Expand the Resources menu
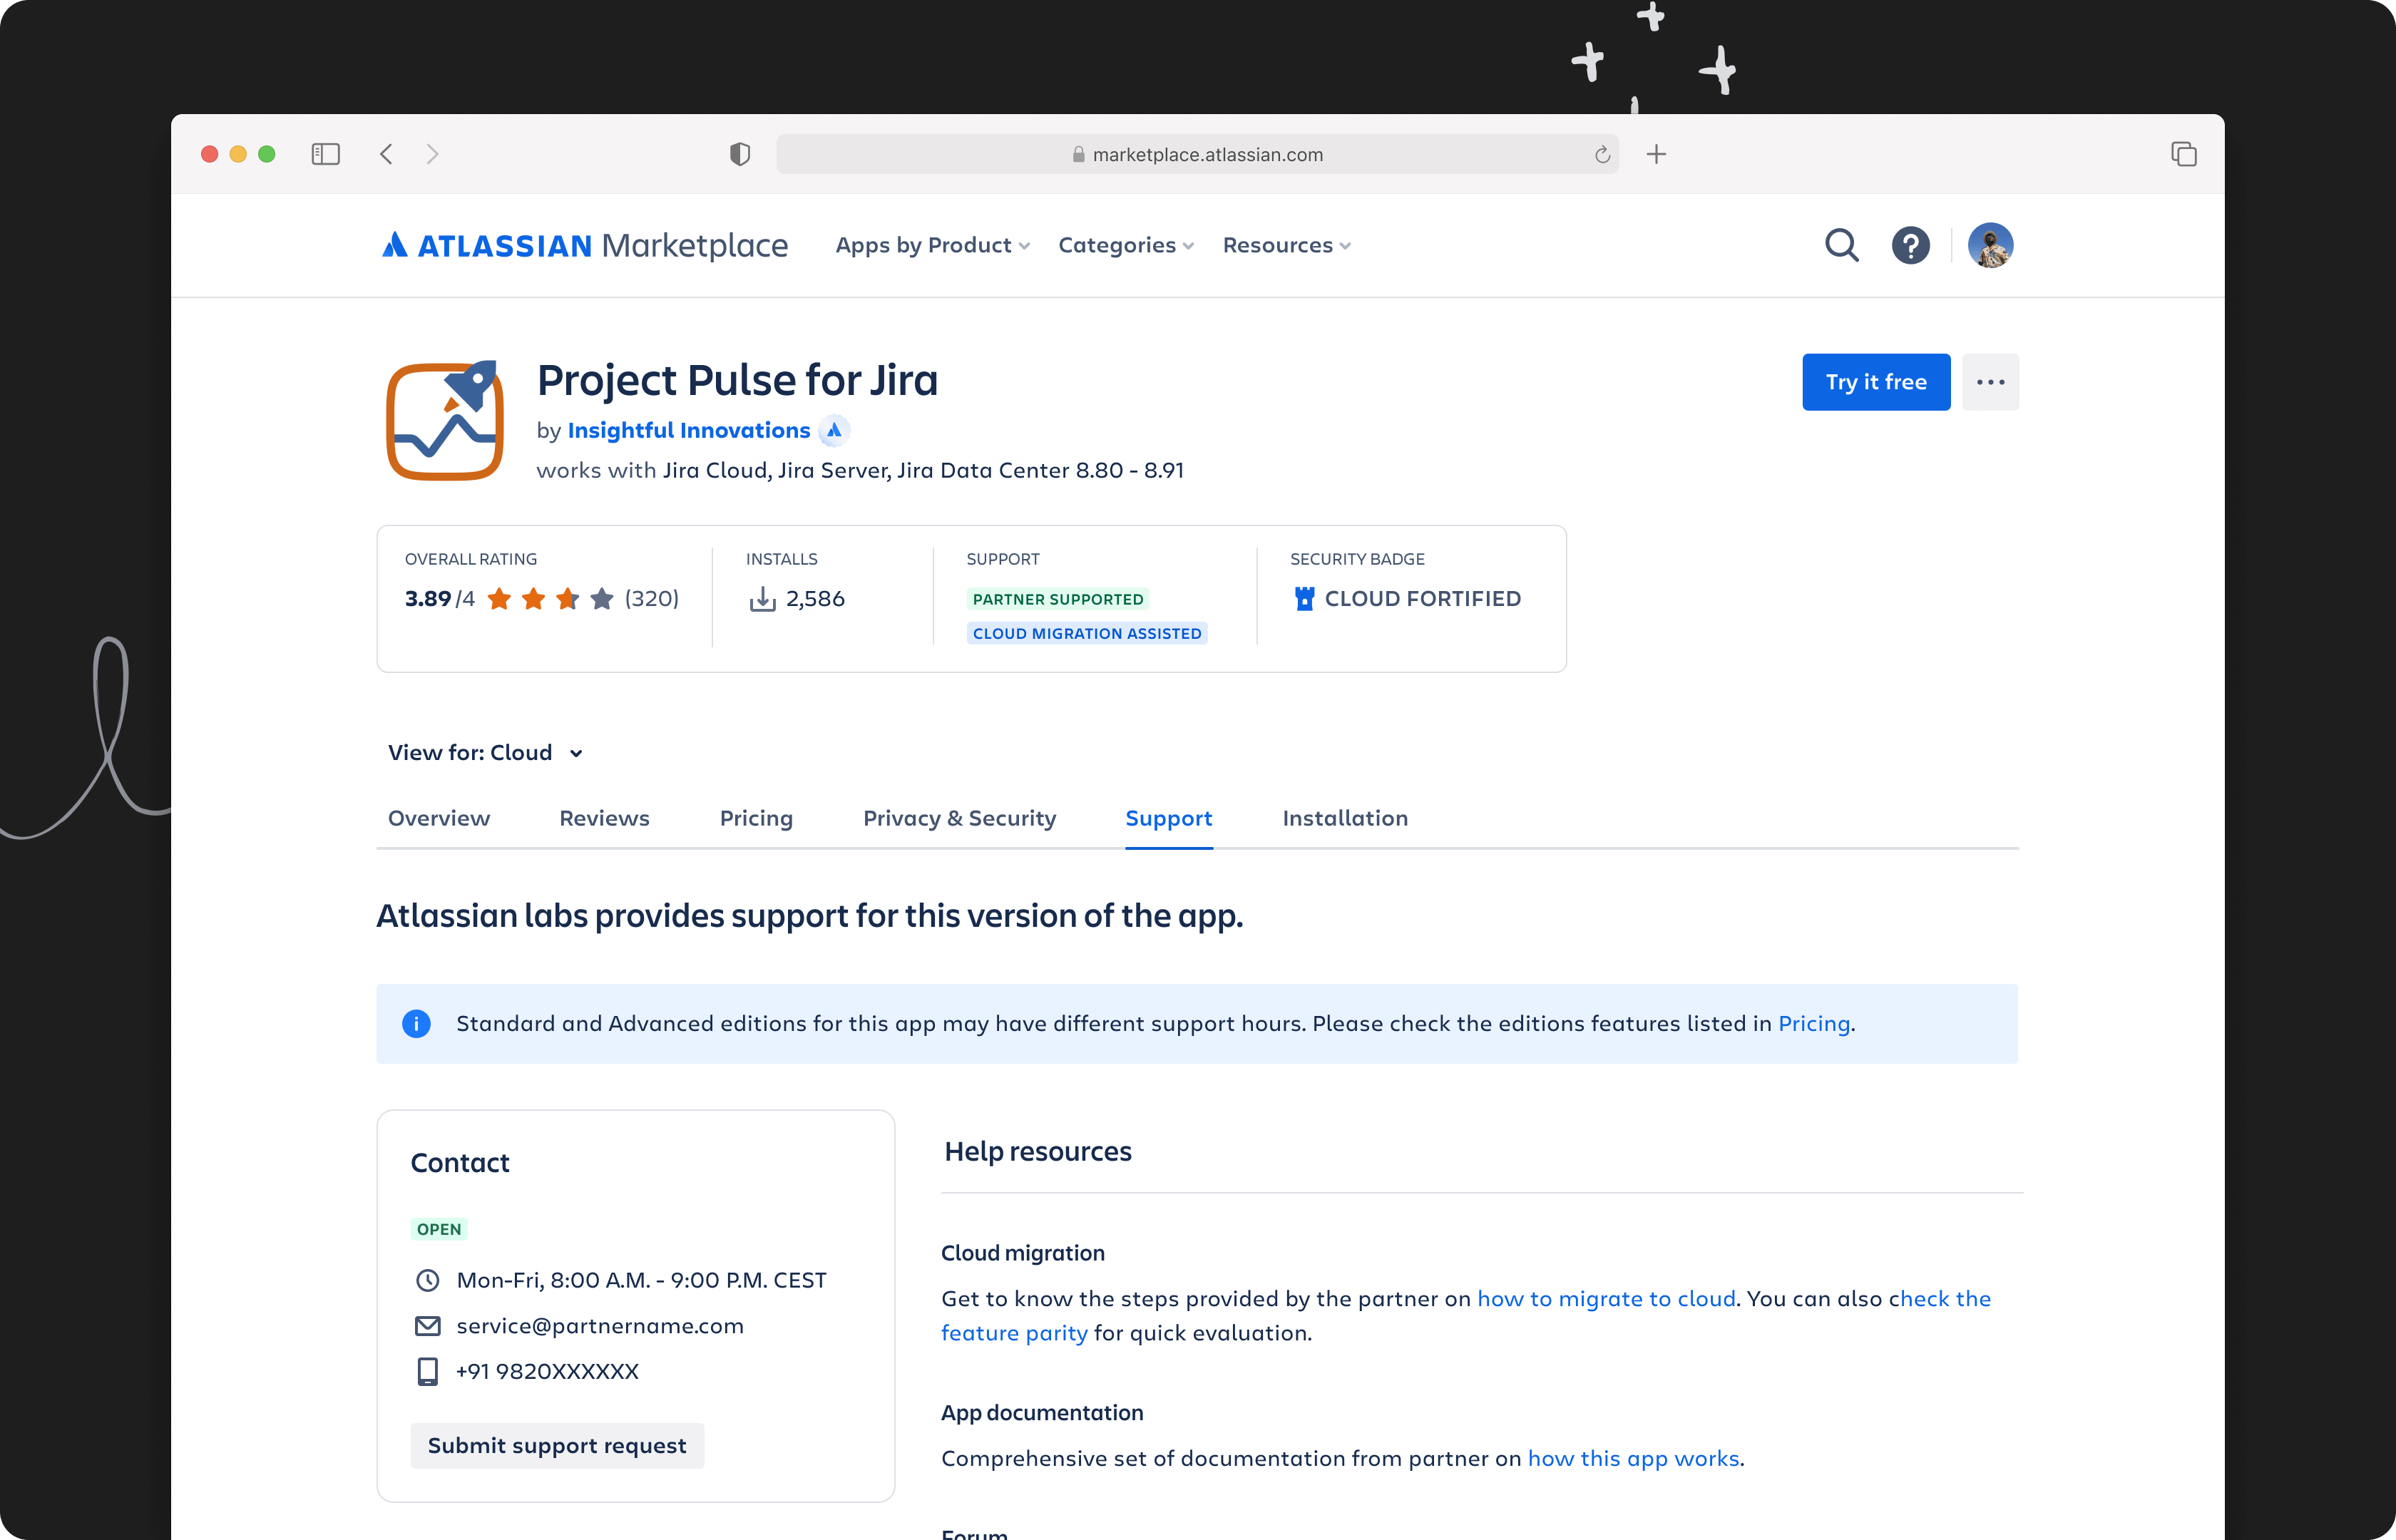The width and height of the screenshot is (2396, 1540). [1286, 245]
